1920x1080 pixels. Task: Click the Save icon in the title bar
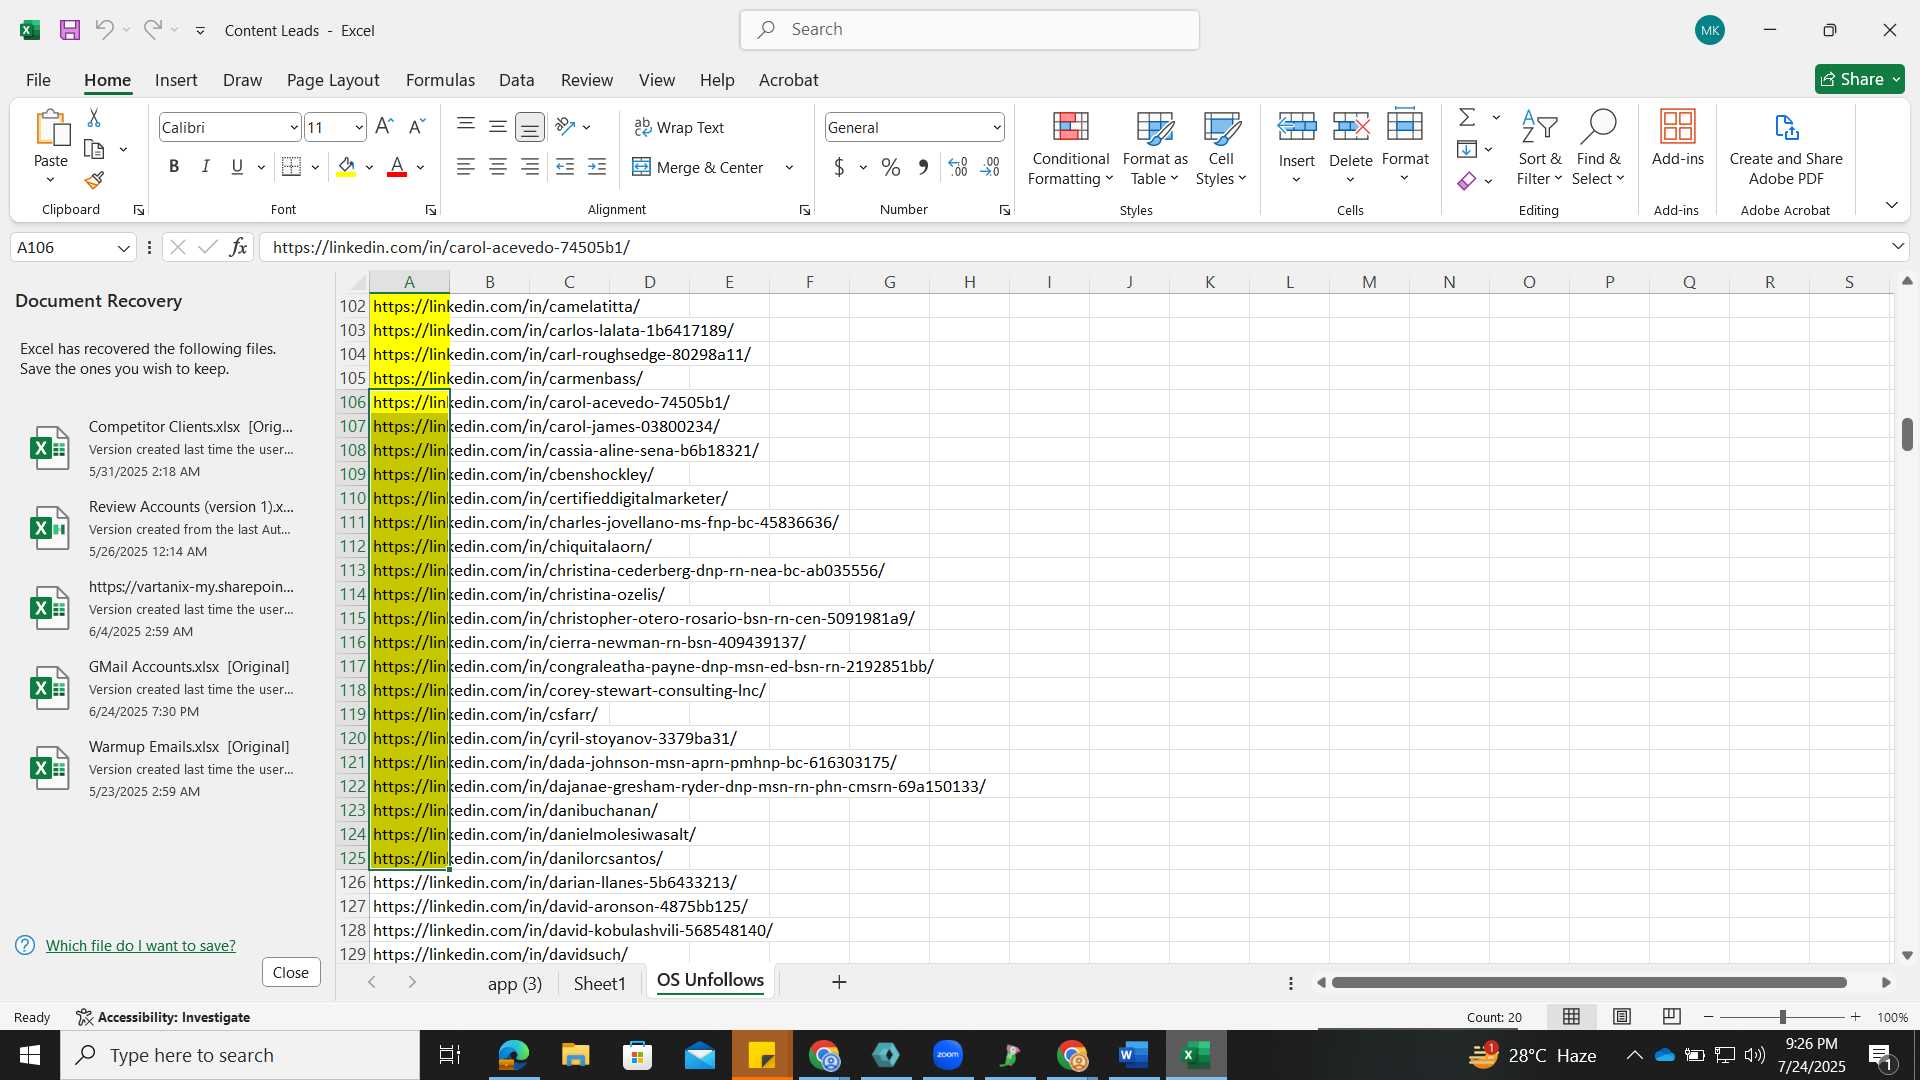pos(70,30)
